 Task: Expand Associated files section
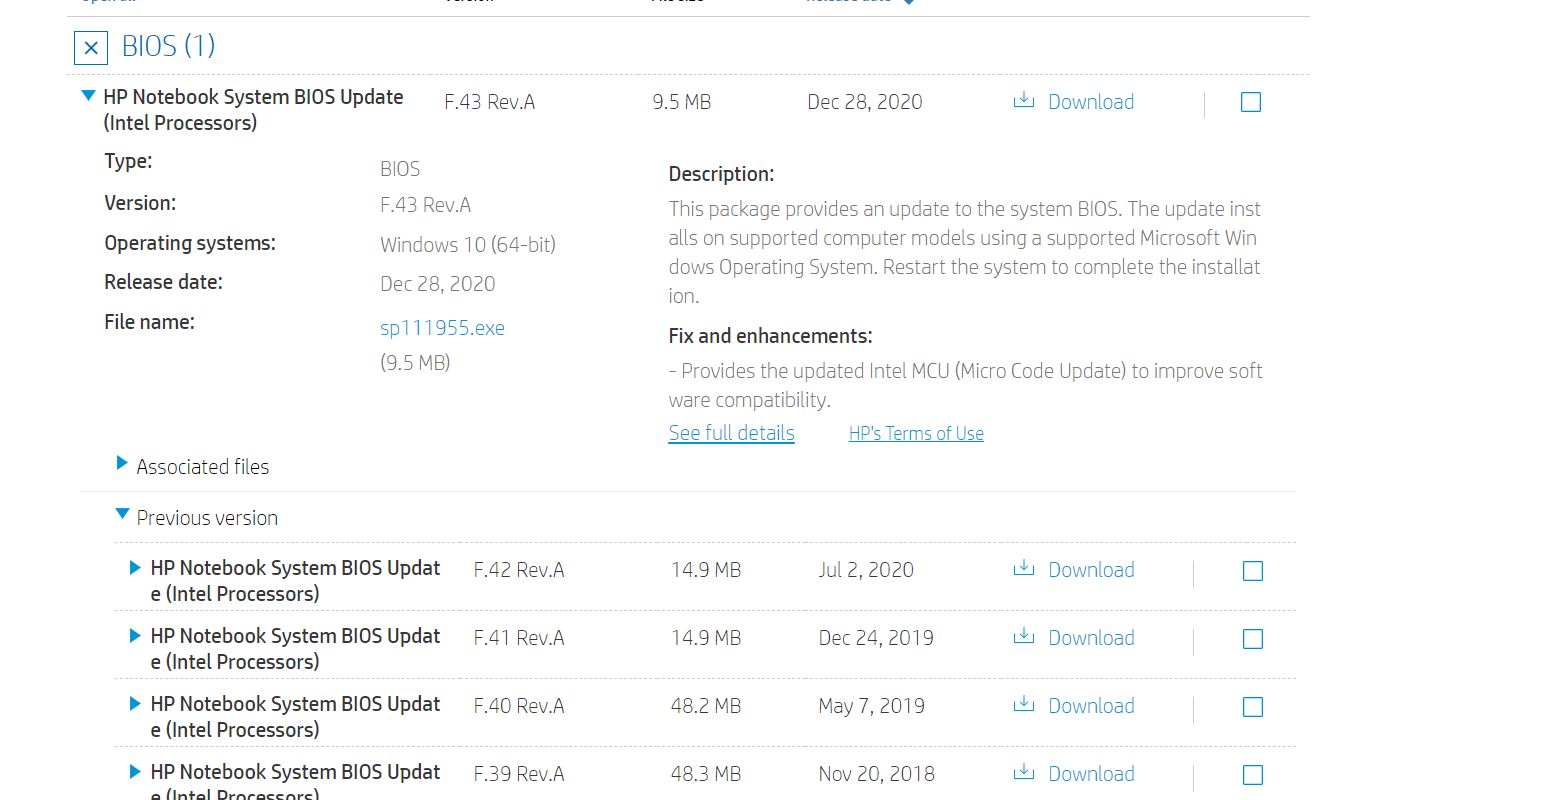click(122, 463)
